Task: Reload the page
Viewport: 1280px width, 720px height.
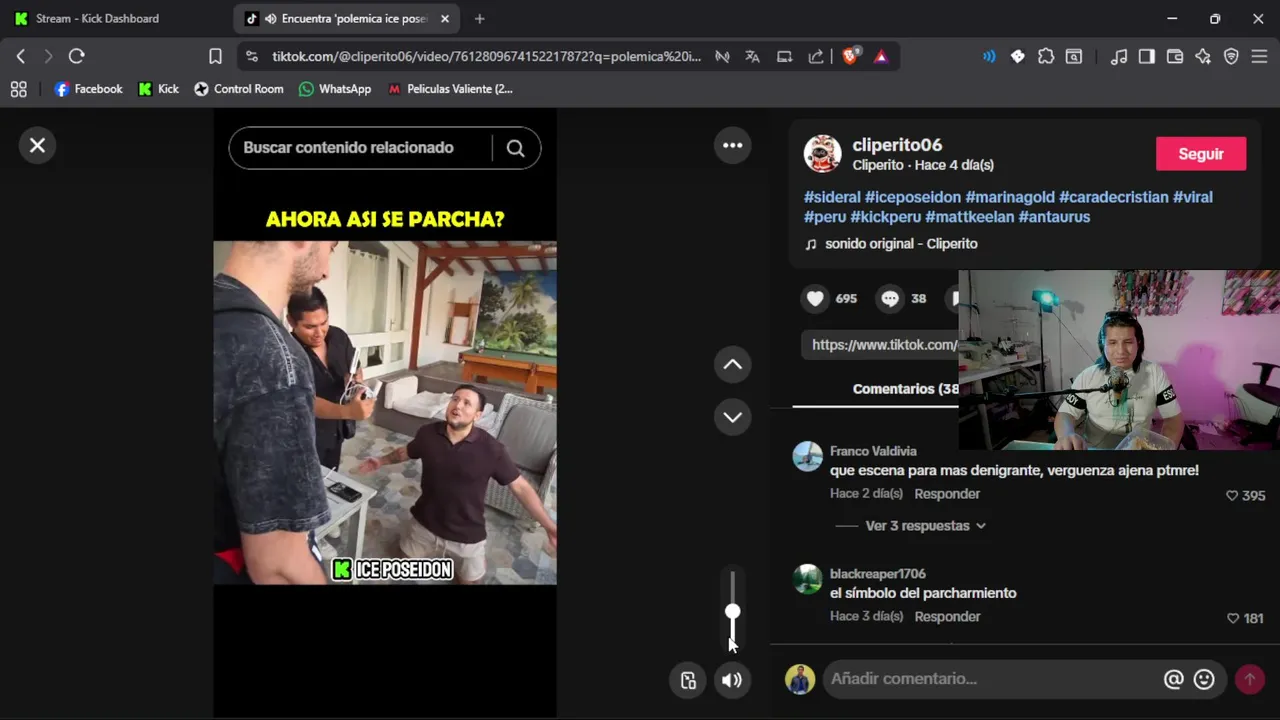Action: pyautogui.click(x=77, y=57)
